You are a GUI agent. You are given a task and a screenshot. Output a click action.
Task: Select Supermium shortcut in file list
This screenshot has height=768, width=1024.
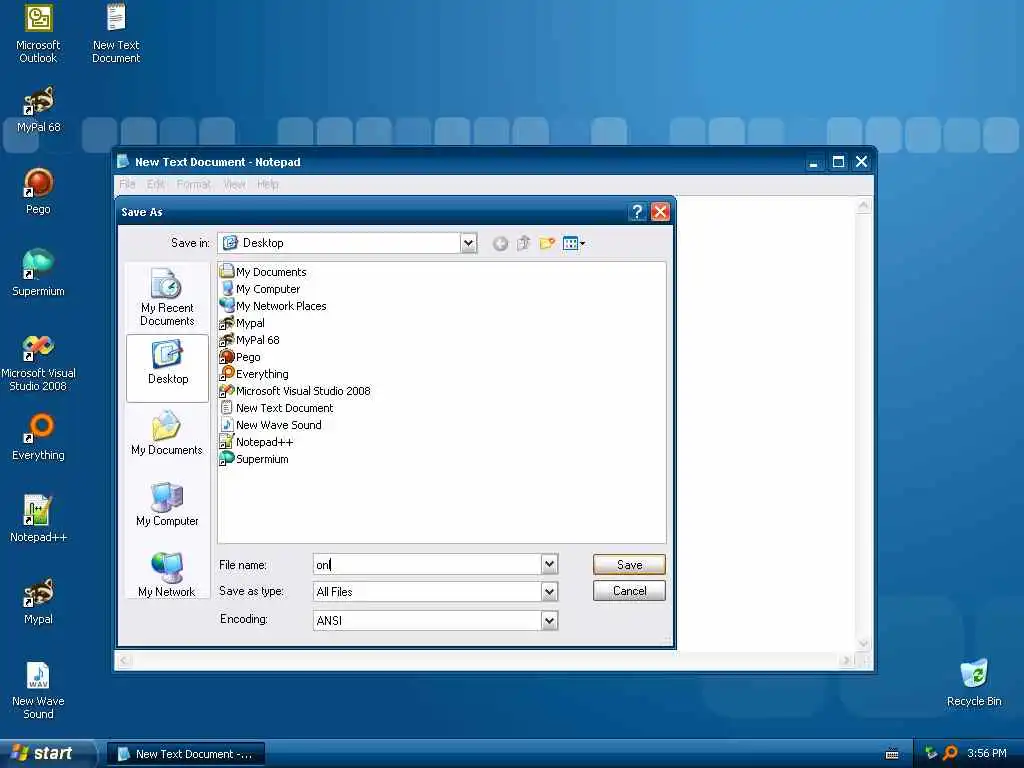pyautogui.click(x=254, y=458)
